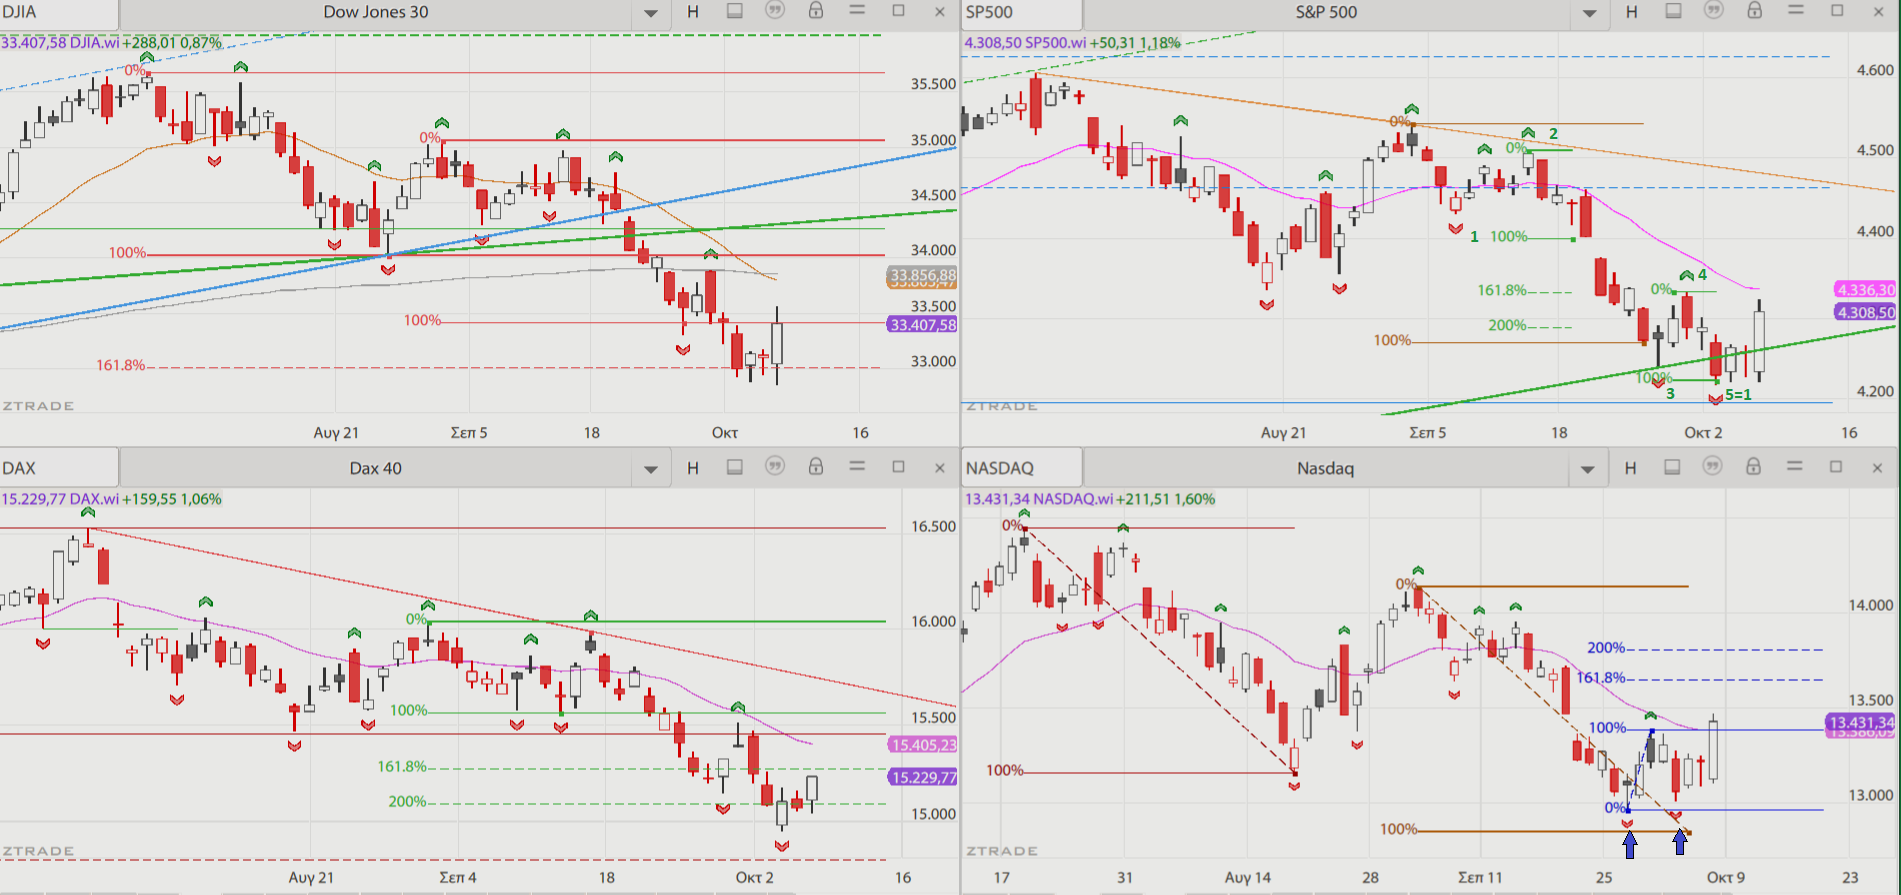1901x895 pixels.
Task: Click the DAX symbol input field
Action: click(59, 468)
